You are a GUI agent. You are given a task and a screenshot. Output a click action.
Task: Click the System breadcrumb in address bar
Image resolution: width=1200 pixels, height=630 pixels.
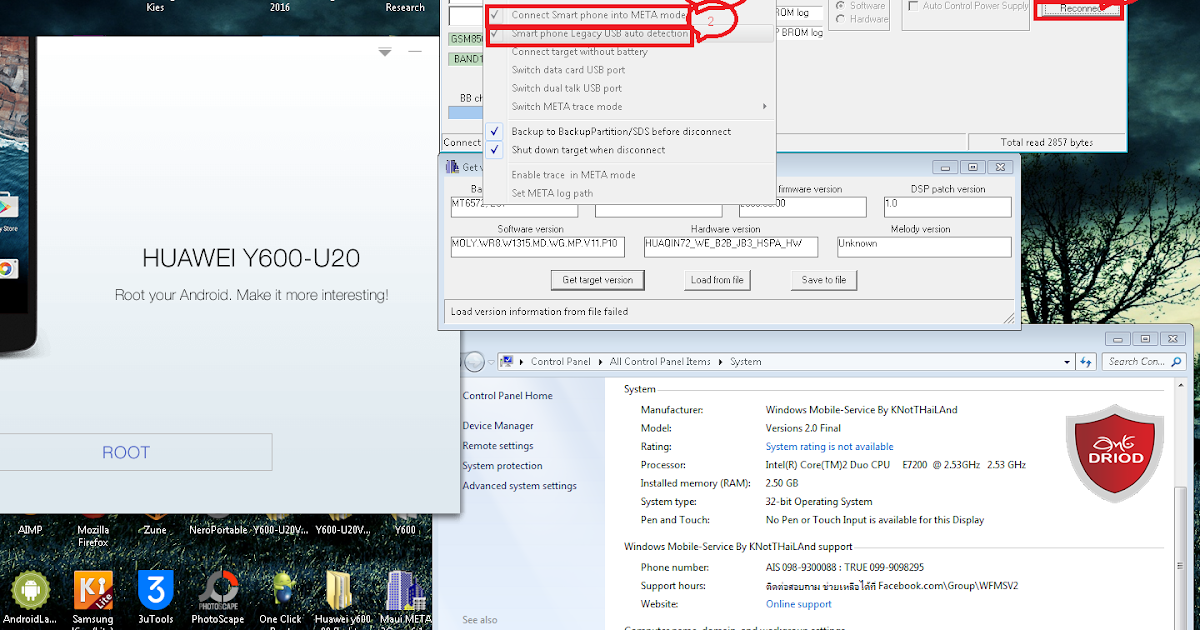pos(745,362)
